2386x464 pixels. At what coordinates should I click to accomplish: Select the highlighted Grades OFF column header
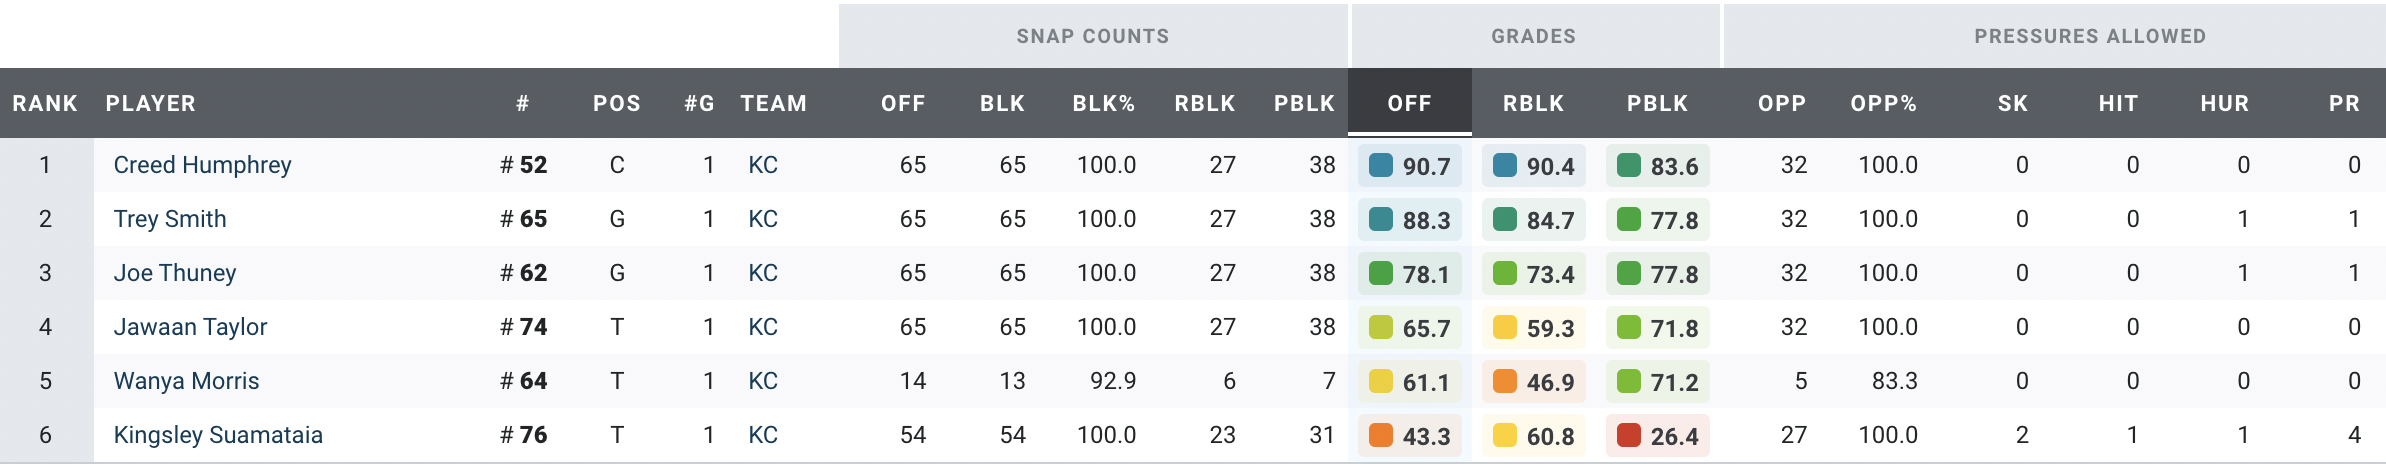(x=1409, y=103)
